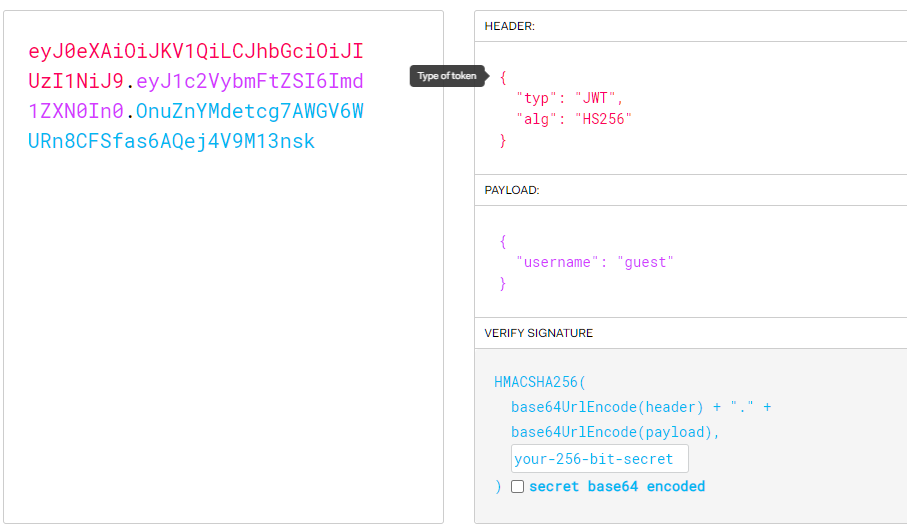Click the token line beginning 1ZXN0In0

tap(196, 111)
